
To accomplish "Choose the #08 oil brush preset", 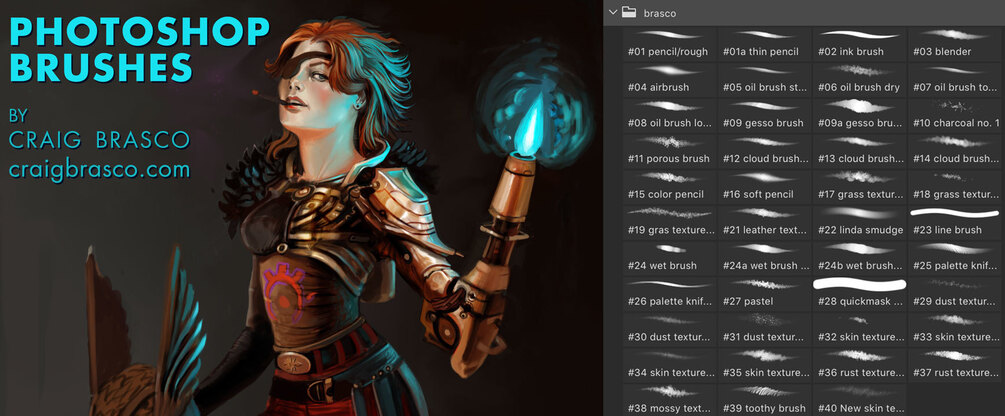I will 670,115.
